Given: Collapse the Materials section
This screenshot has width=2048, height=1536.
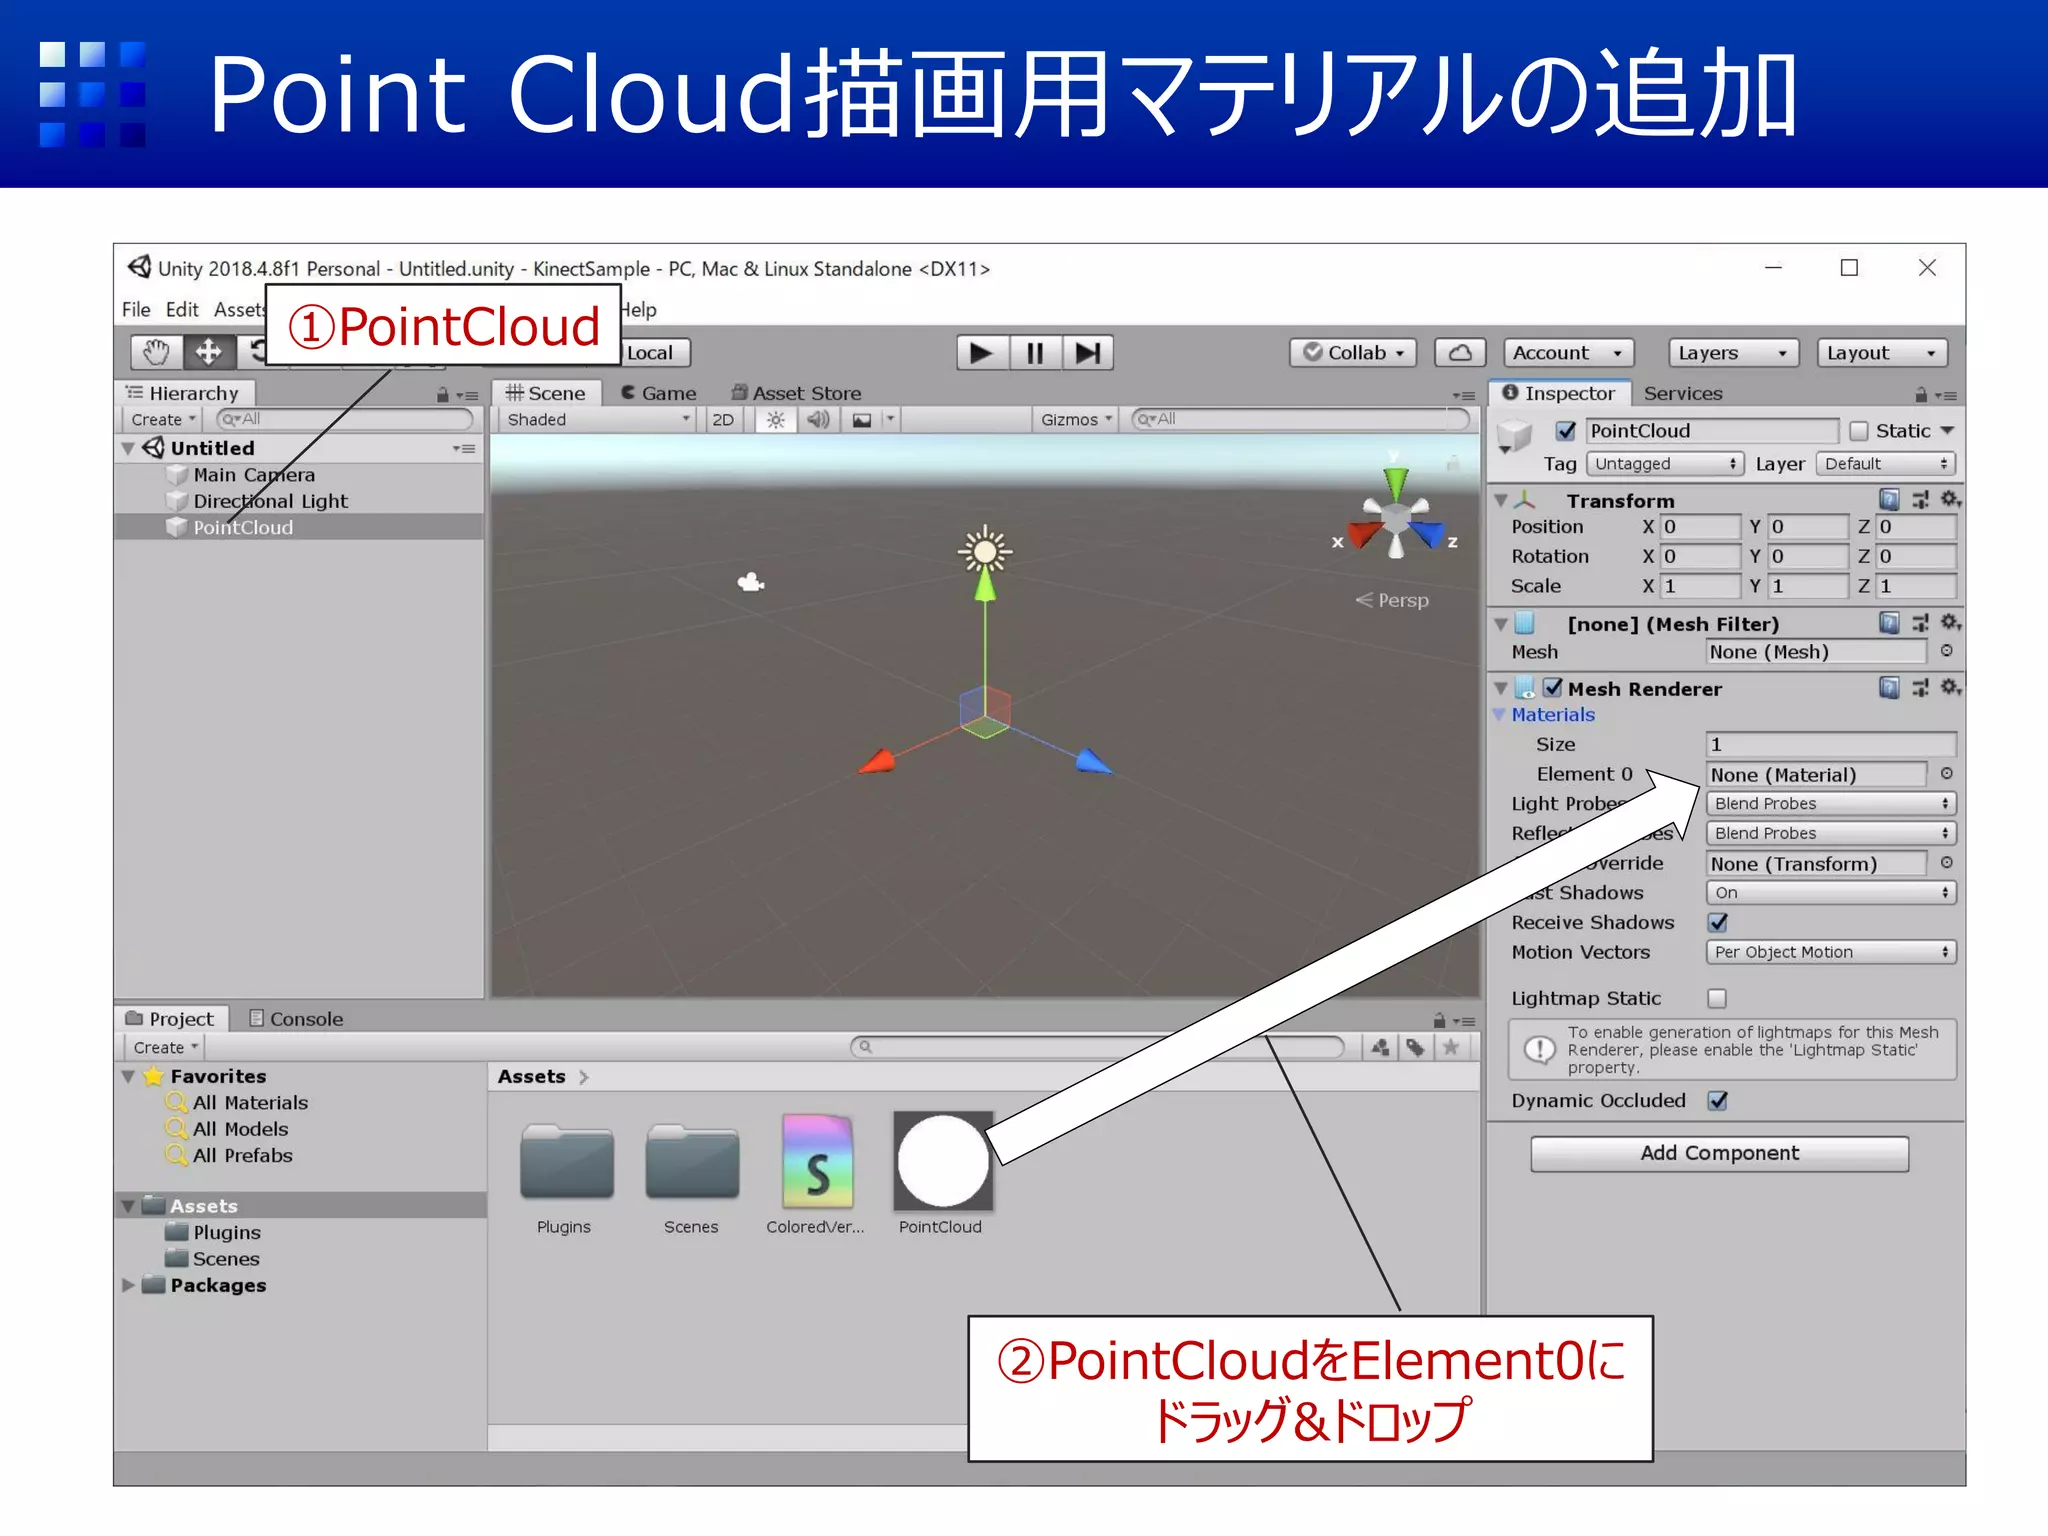Looking at the screenshot, I should [x=1499, y=715].
